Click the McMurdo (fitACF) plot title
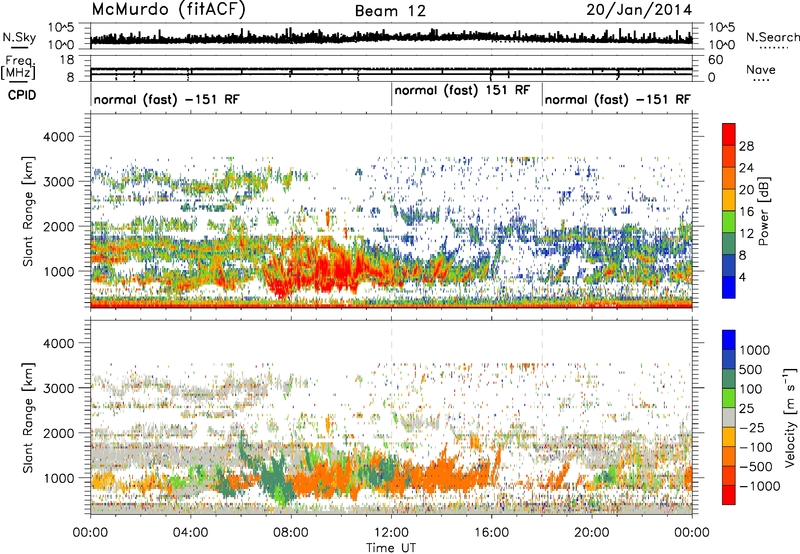The width and height of the screenshot is (800, 554). pos(169,10)
